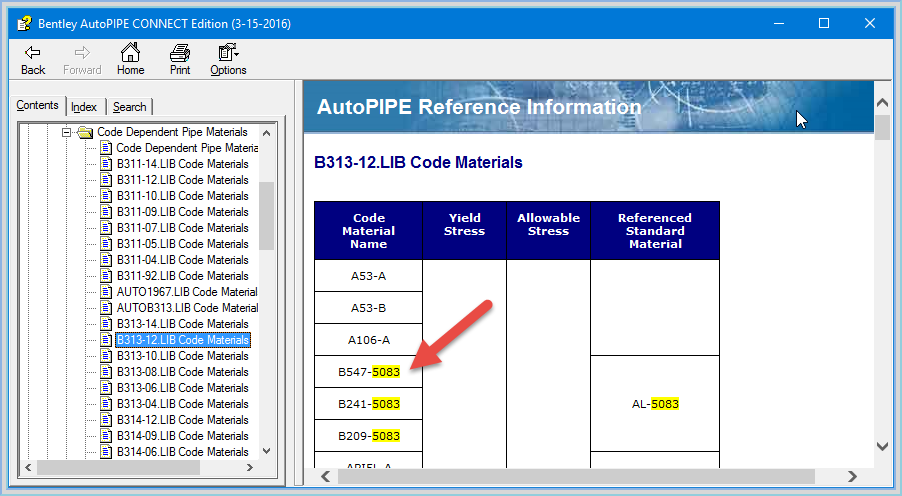
Task: Click page icon beside B311-05.LIB entry
Action: [106, 244]
